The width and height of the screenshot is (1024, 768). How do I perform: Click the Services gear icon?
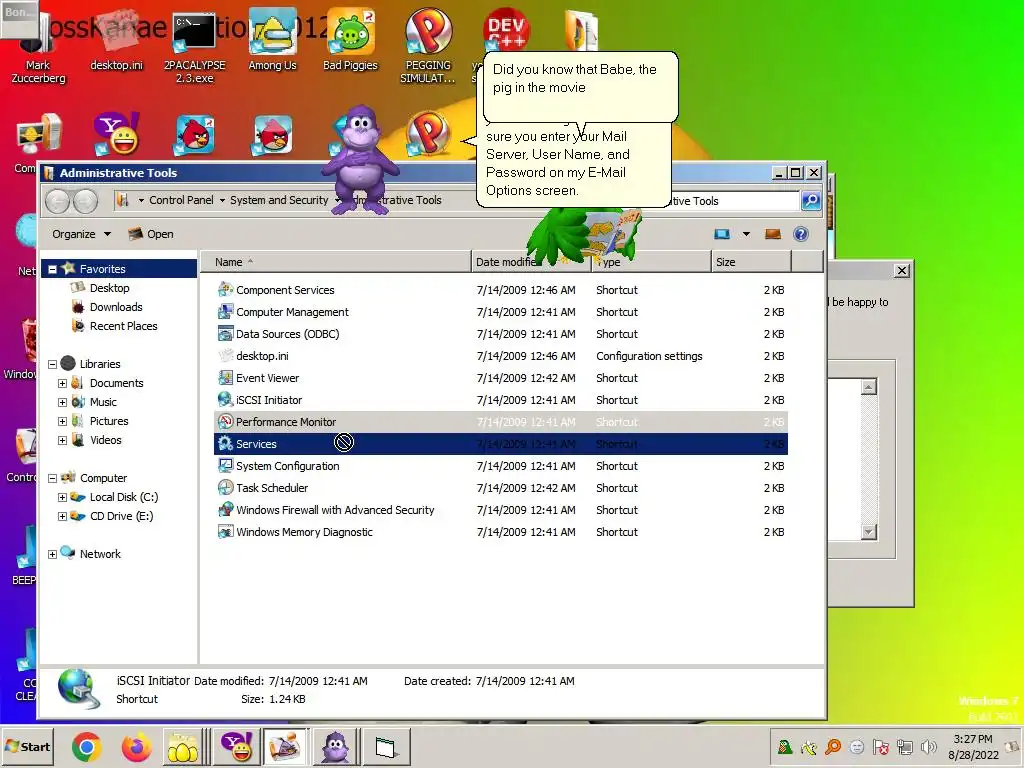[225, 443]
